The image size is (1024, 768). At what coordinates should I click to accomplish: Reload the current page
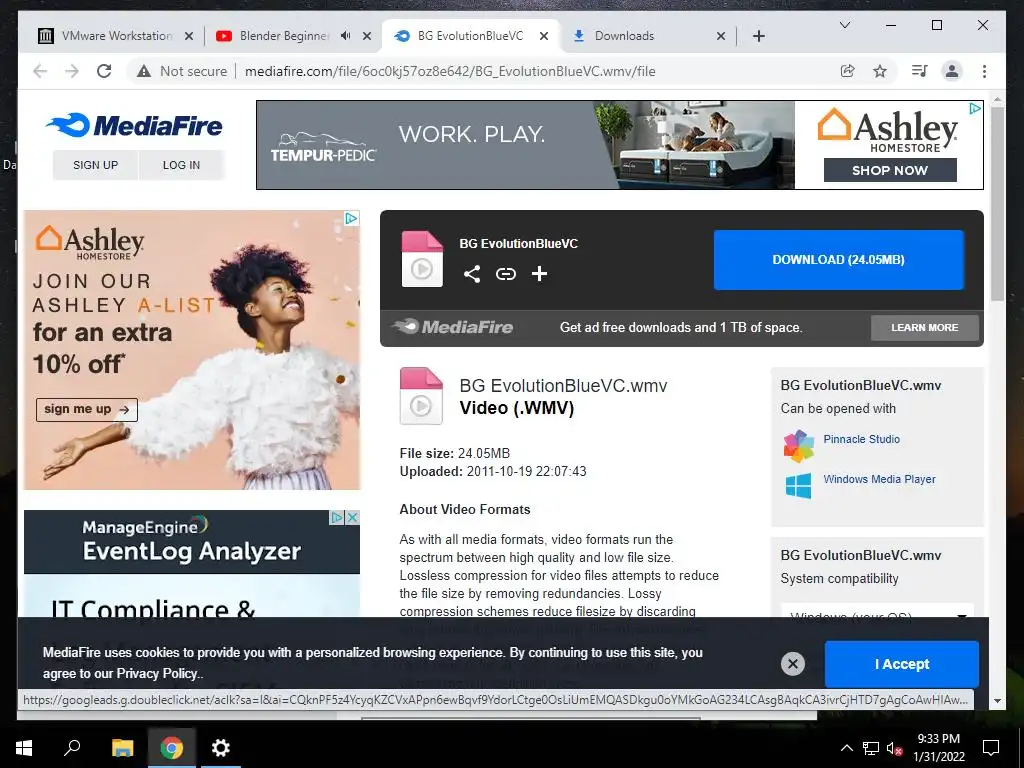pyautogui.click(x=104, y=71)
